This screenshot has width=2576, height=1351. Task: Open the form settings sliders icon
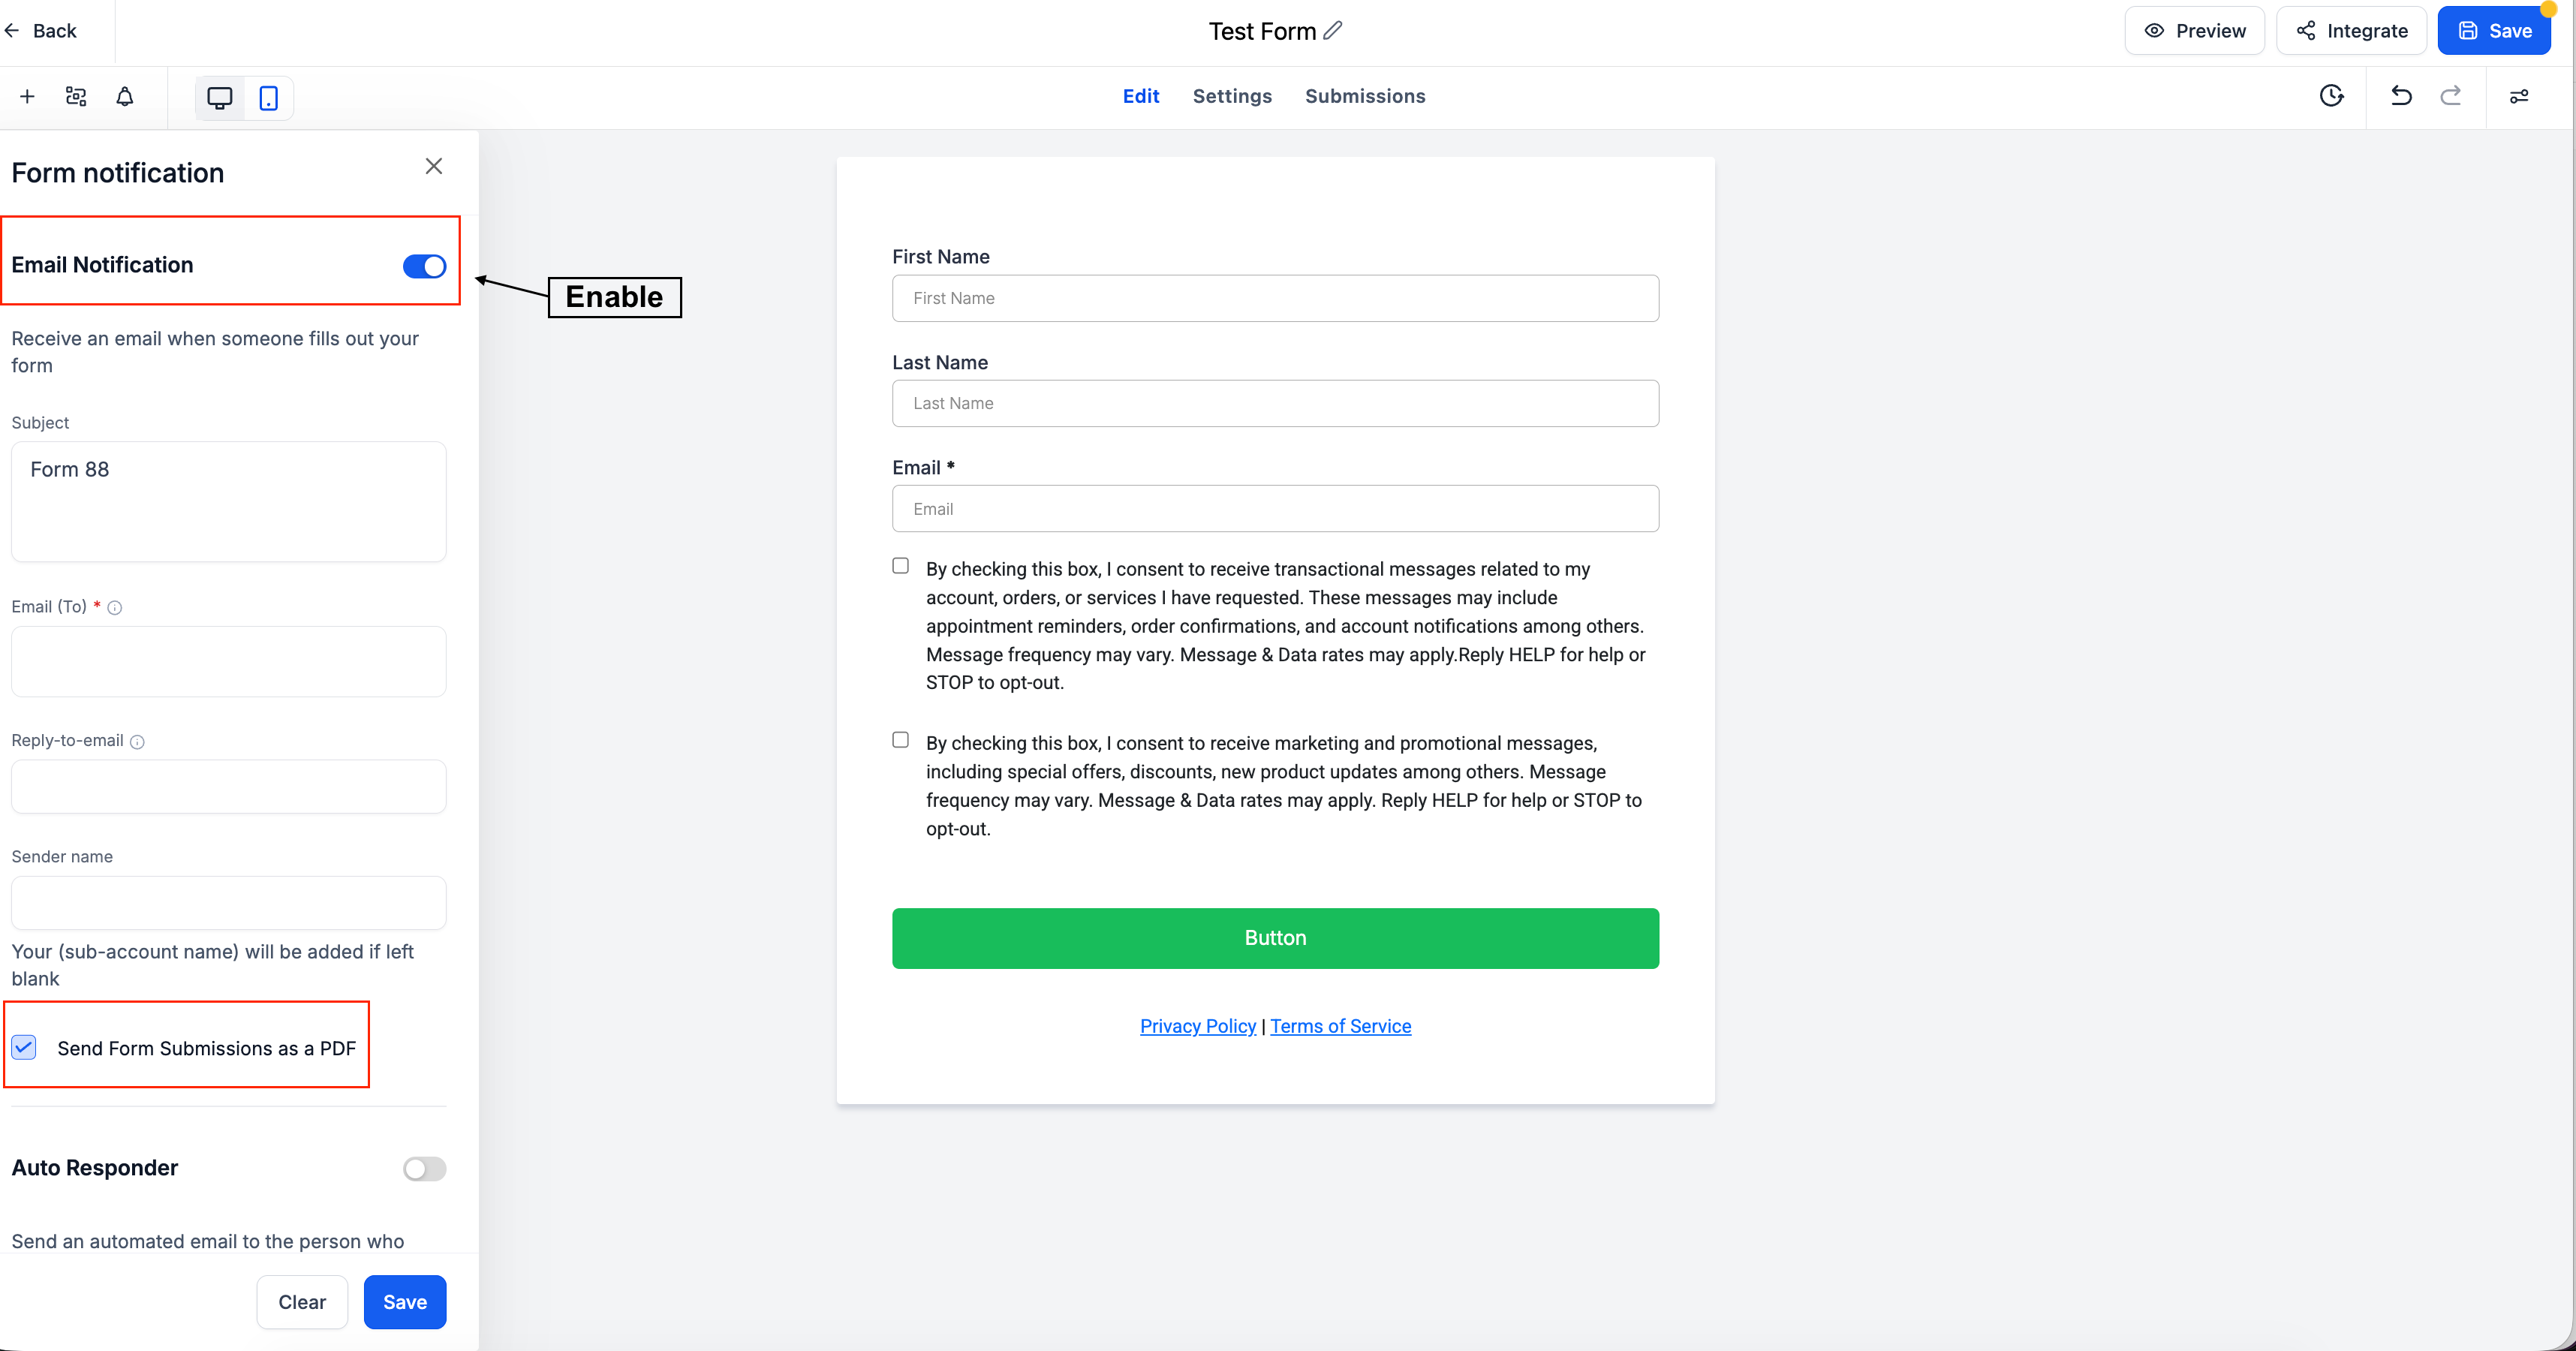pos(2520,96)
